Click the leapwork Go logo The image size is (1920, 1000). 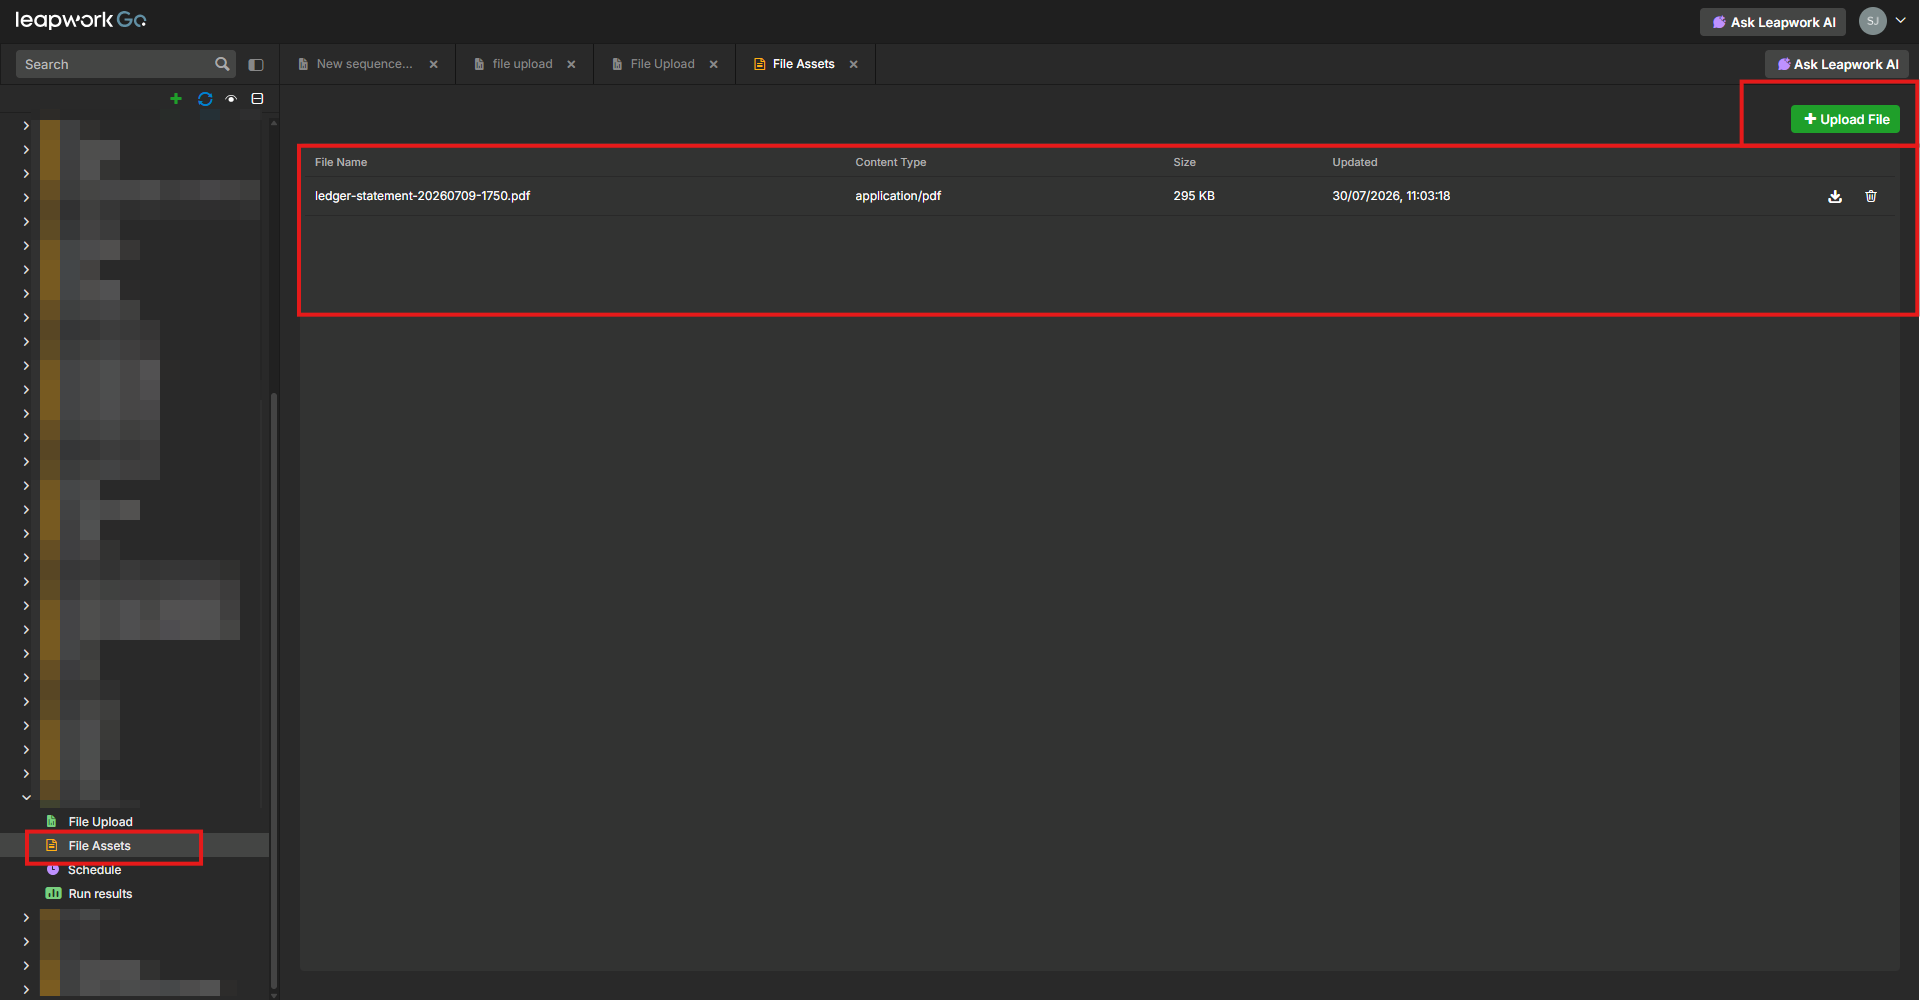point(81,20)
